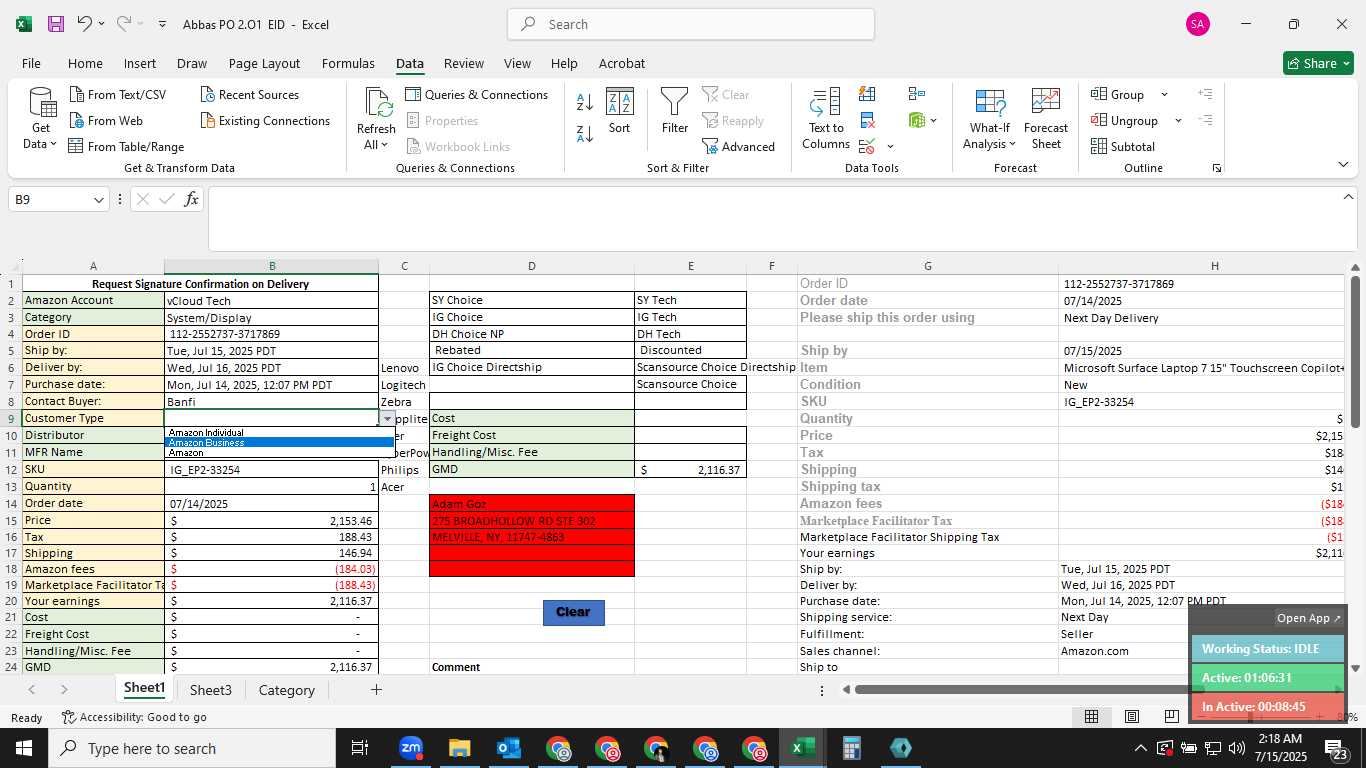Image resolution: width=1366 pixels, height=768 pixels.
Task: Open the Acrobat tab
Action: click(622, 63)
